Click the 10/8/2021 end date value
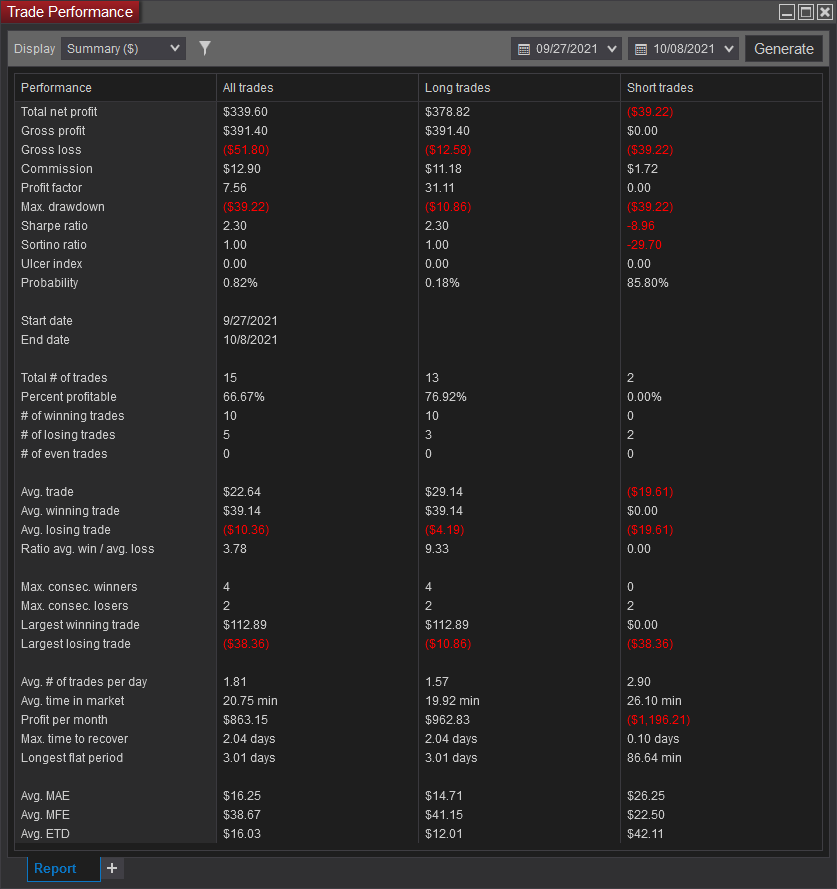Viewport: 837px width, 889px height. (x=250, y=340)
